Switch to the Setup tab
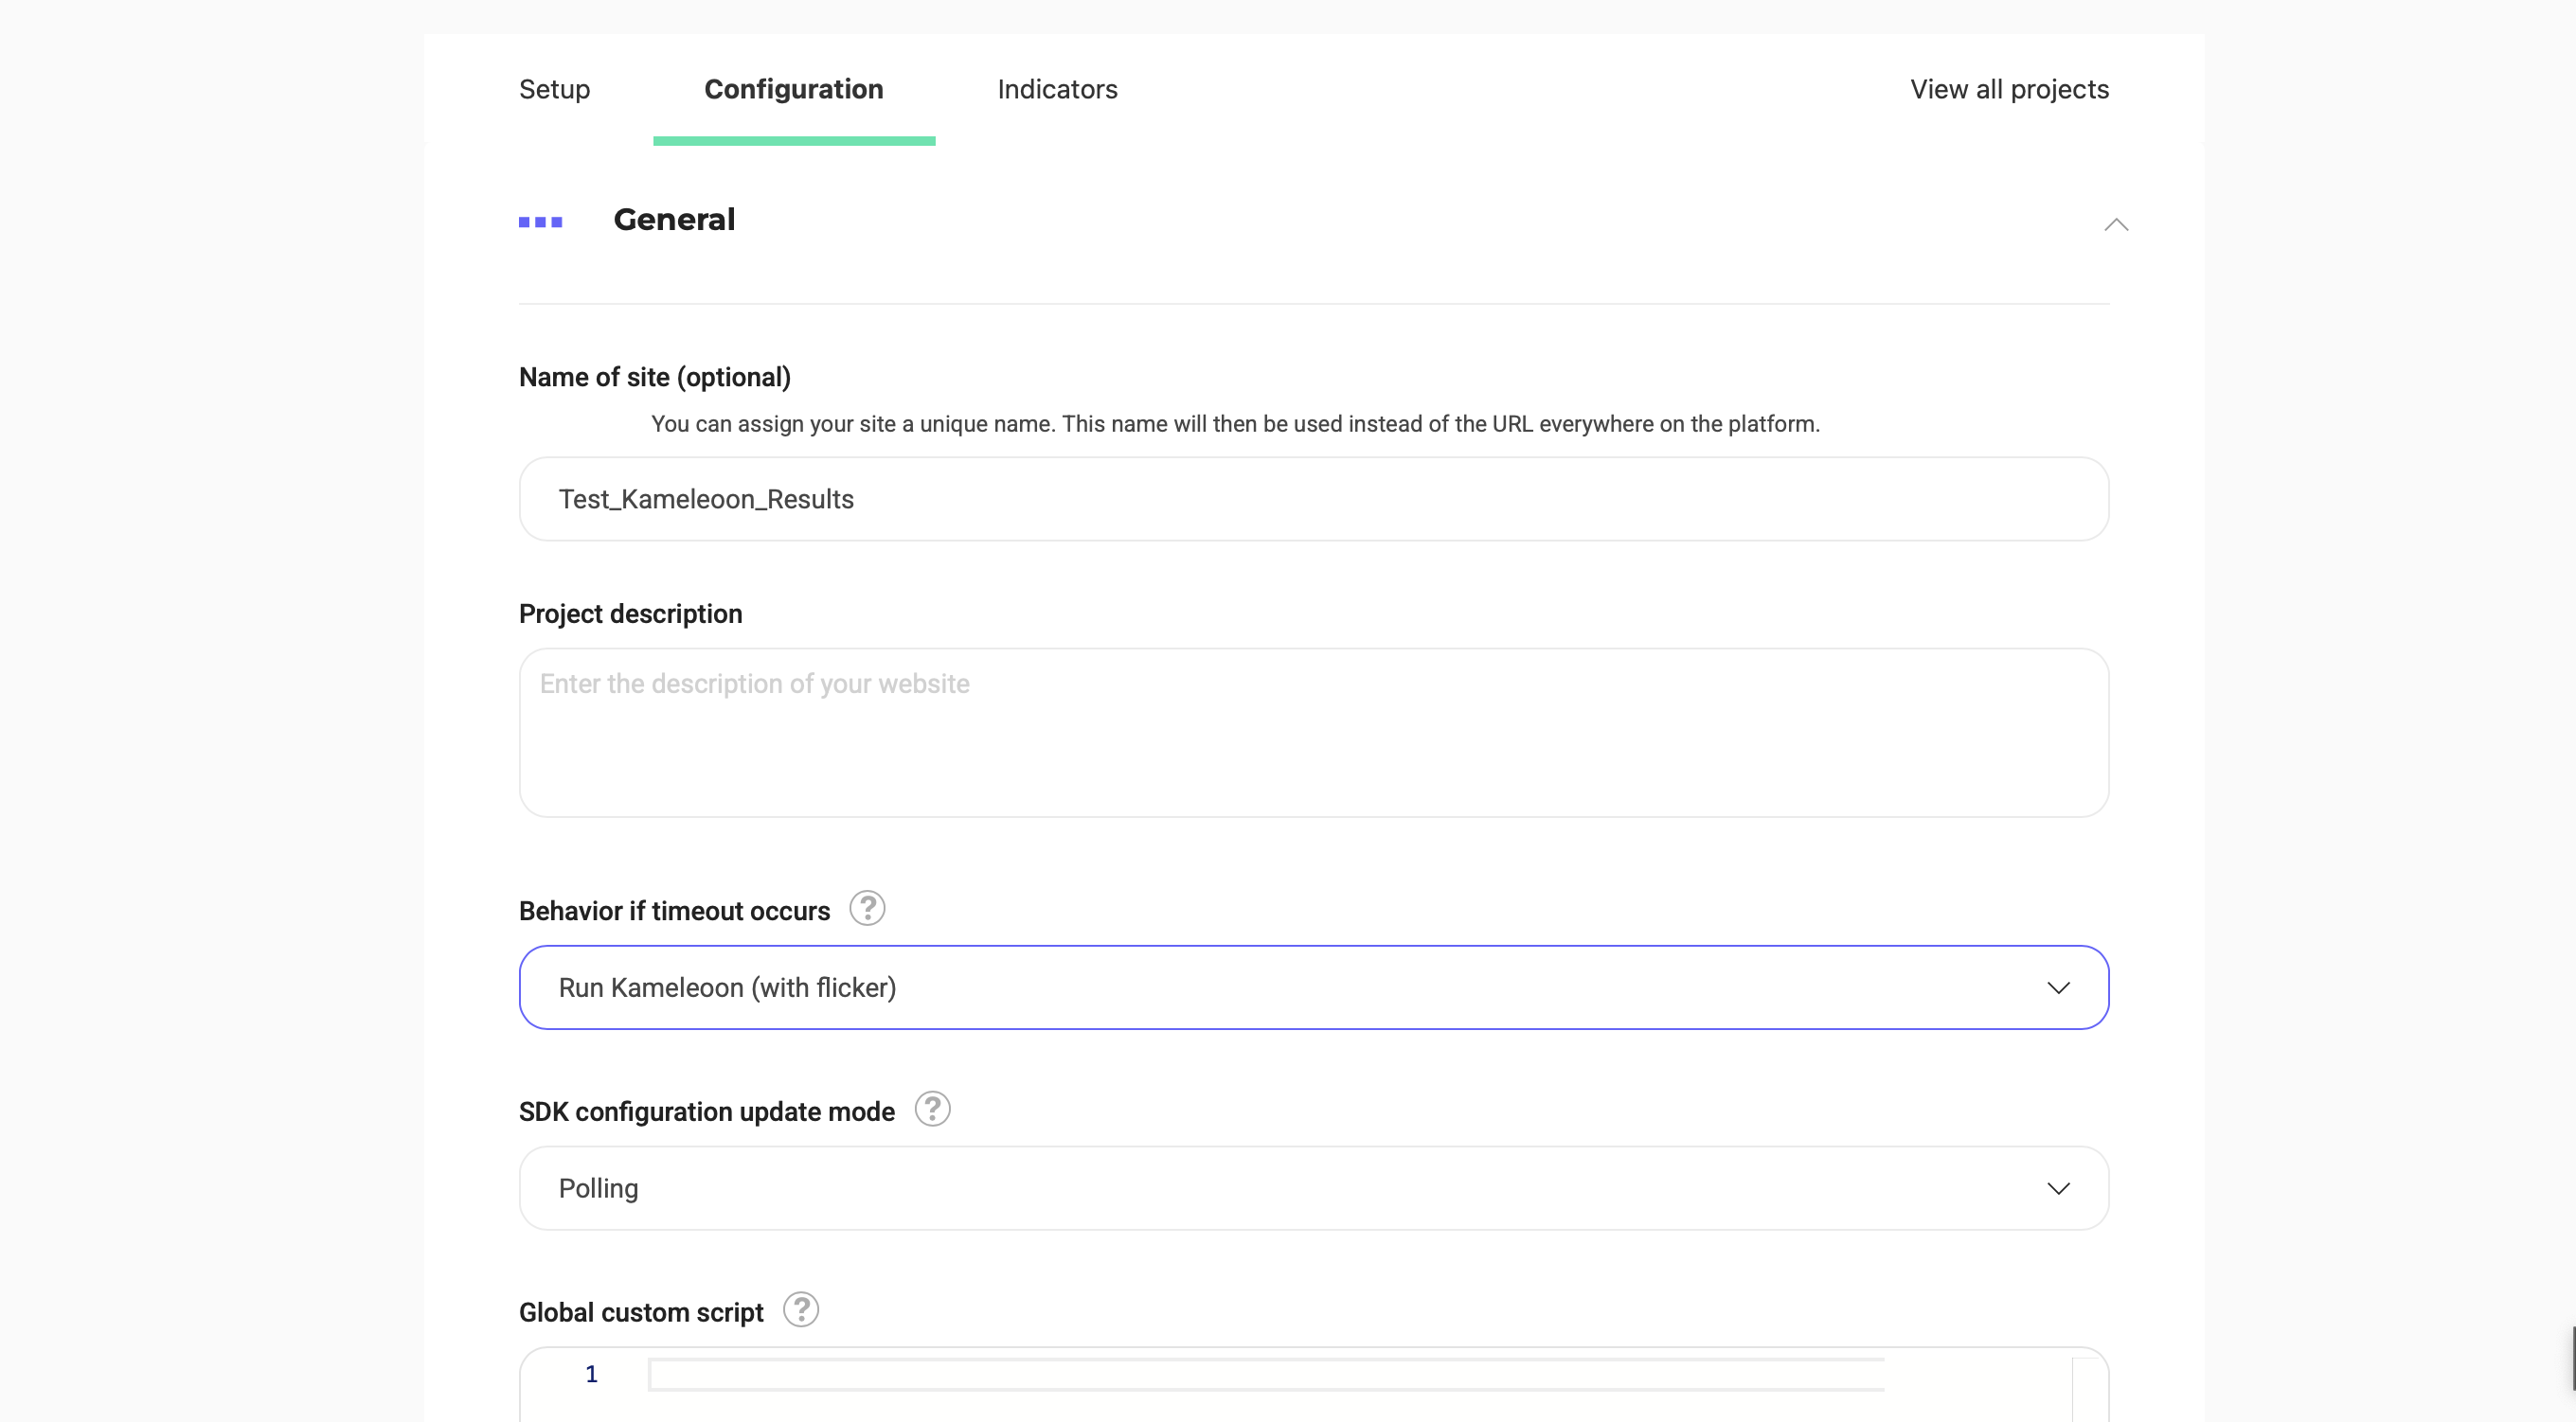Viewport: 2576px width, 1422px height. tap(554, 89)
